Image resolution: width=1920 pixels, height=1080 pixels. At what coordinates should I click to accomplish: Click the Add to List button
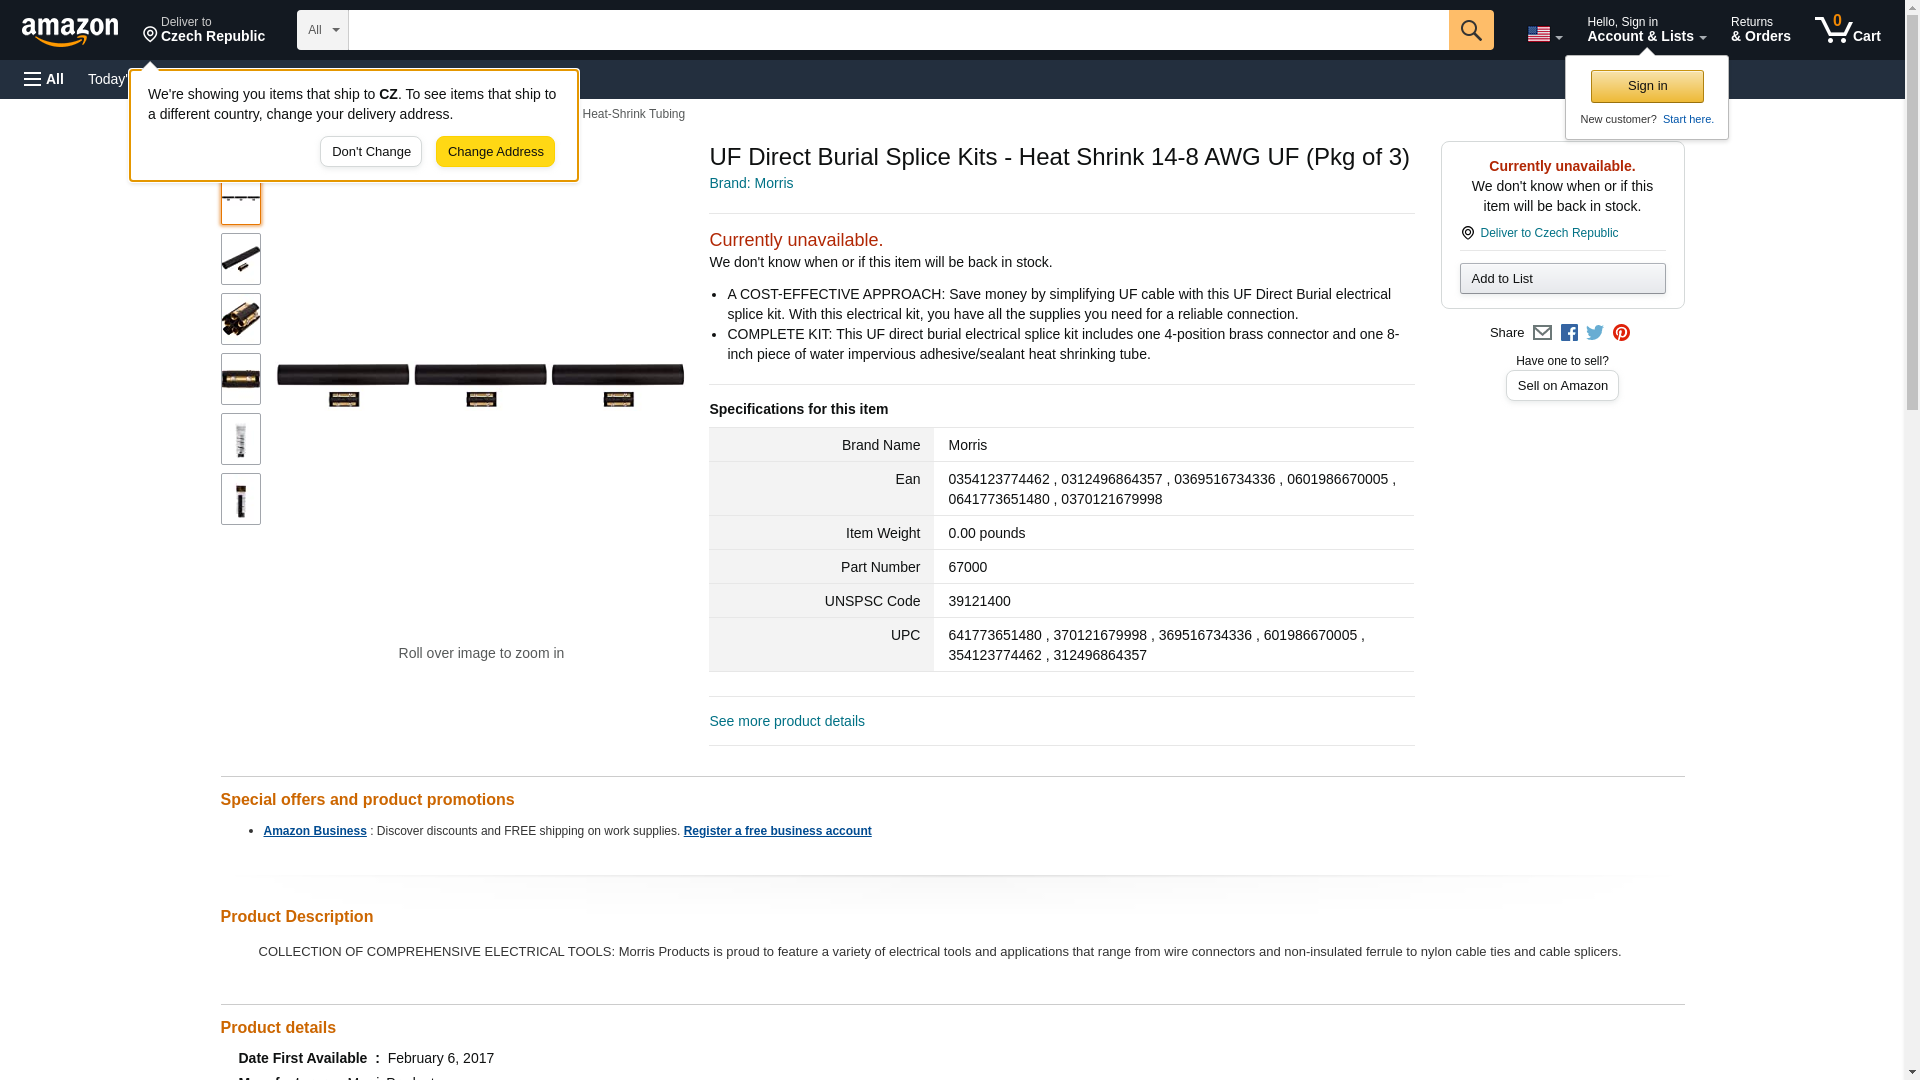1562,279
